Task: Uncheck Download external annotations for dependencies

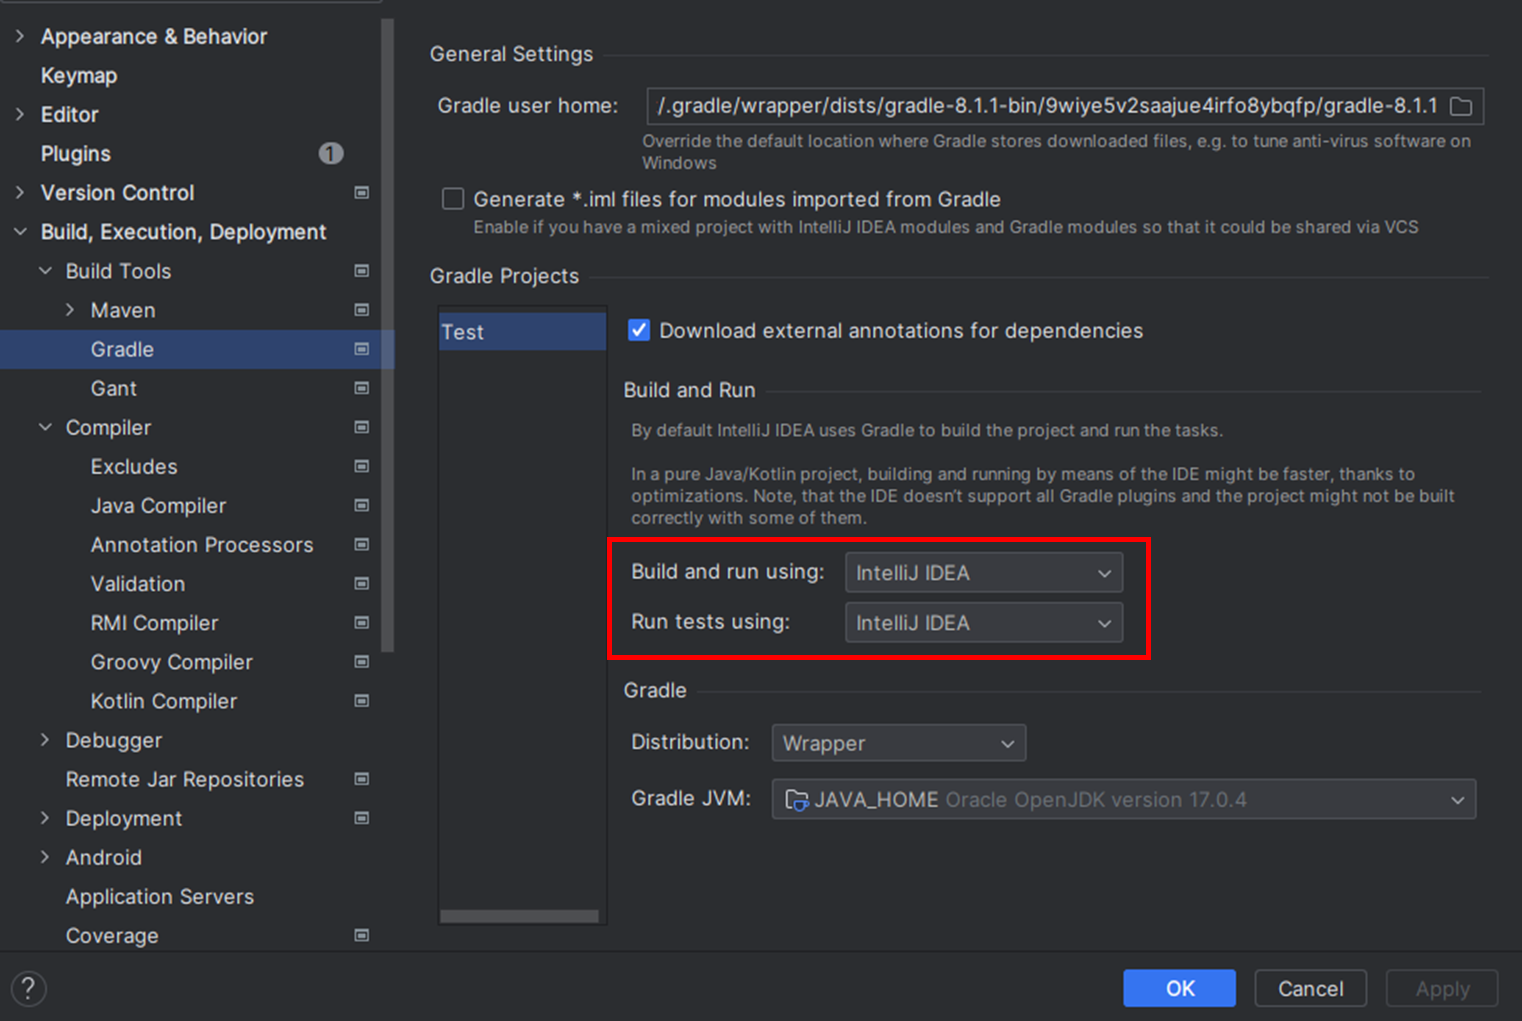Action: [x=639, y=330]
